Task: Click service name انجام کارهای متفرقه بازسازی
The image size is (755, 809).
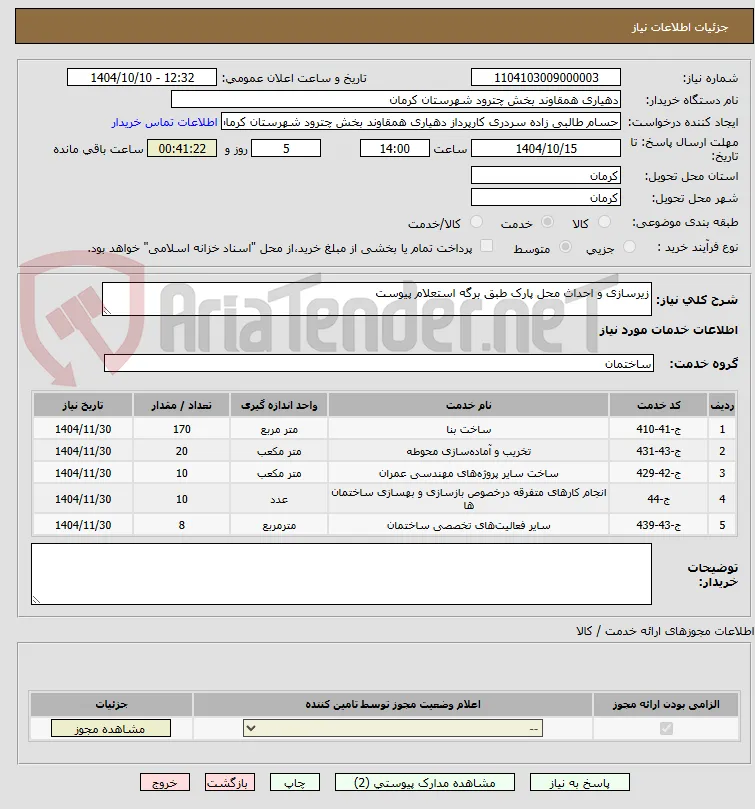Action: point(468,499)
